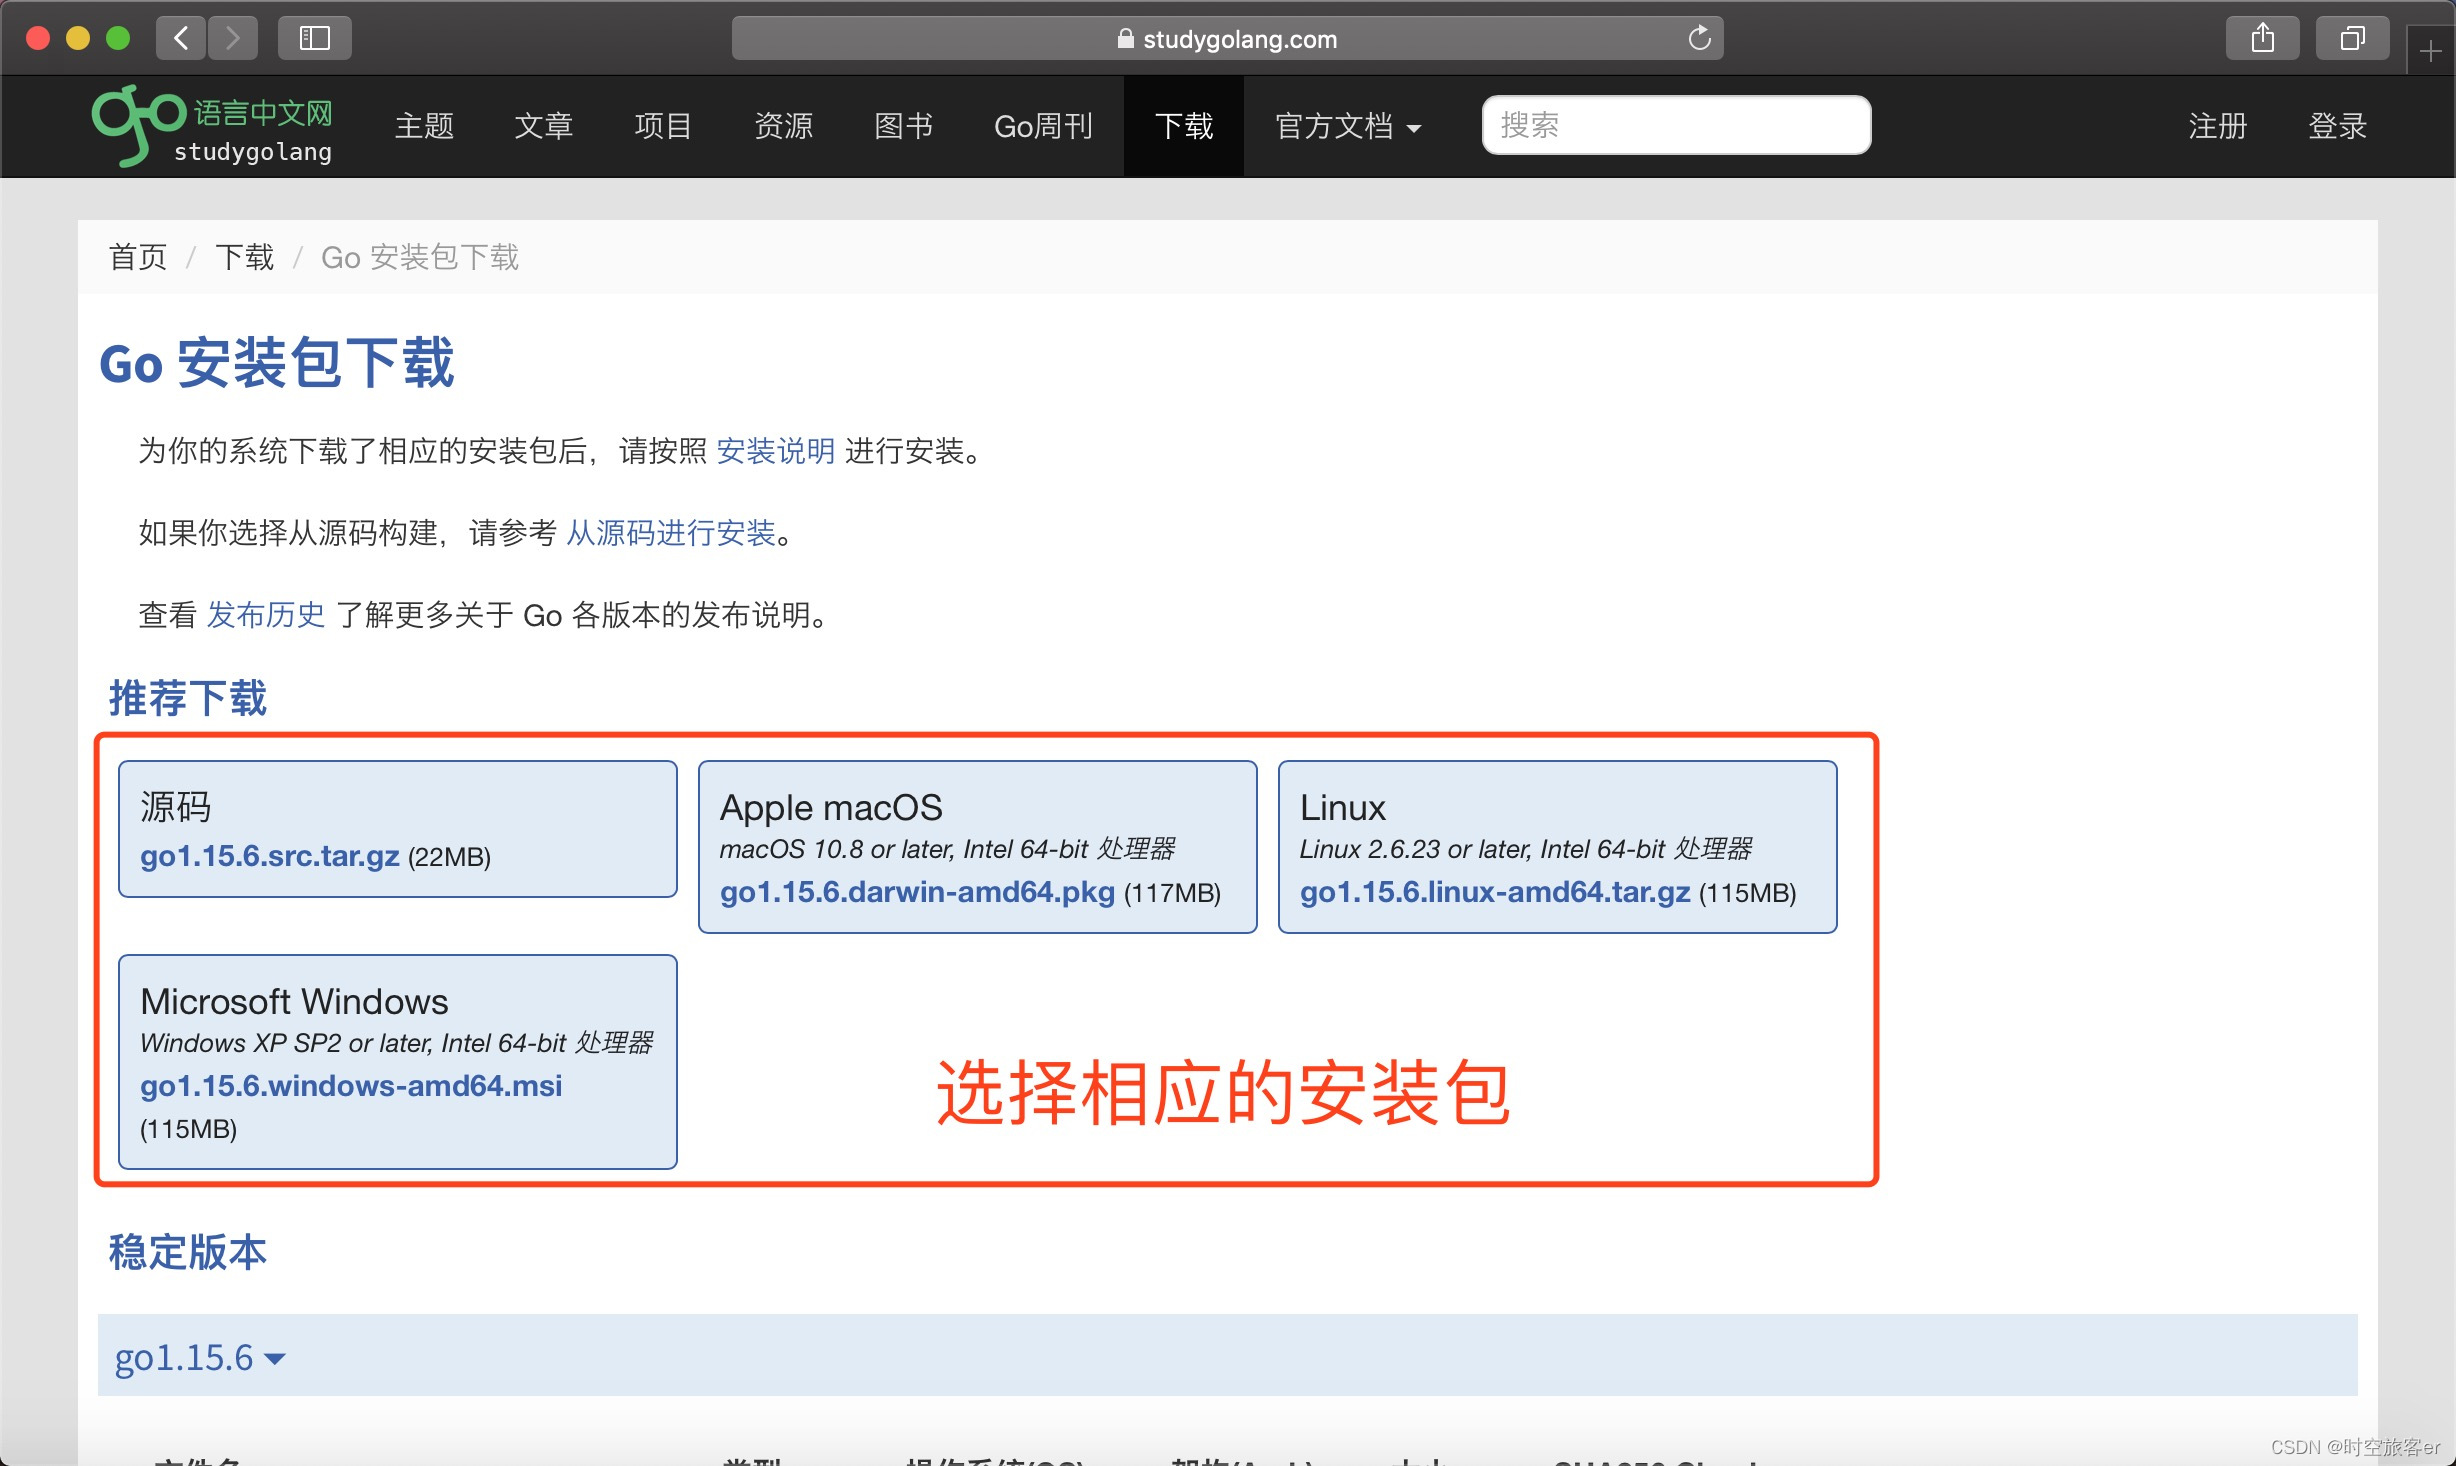Click the padlock icon in the address bar
The width and height of the screenshot is (2456, 1466).
point(1125,39)
